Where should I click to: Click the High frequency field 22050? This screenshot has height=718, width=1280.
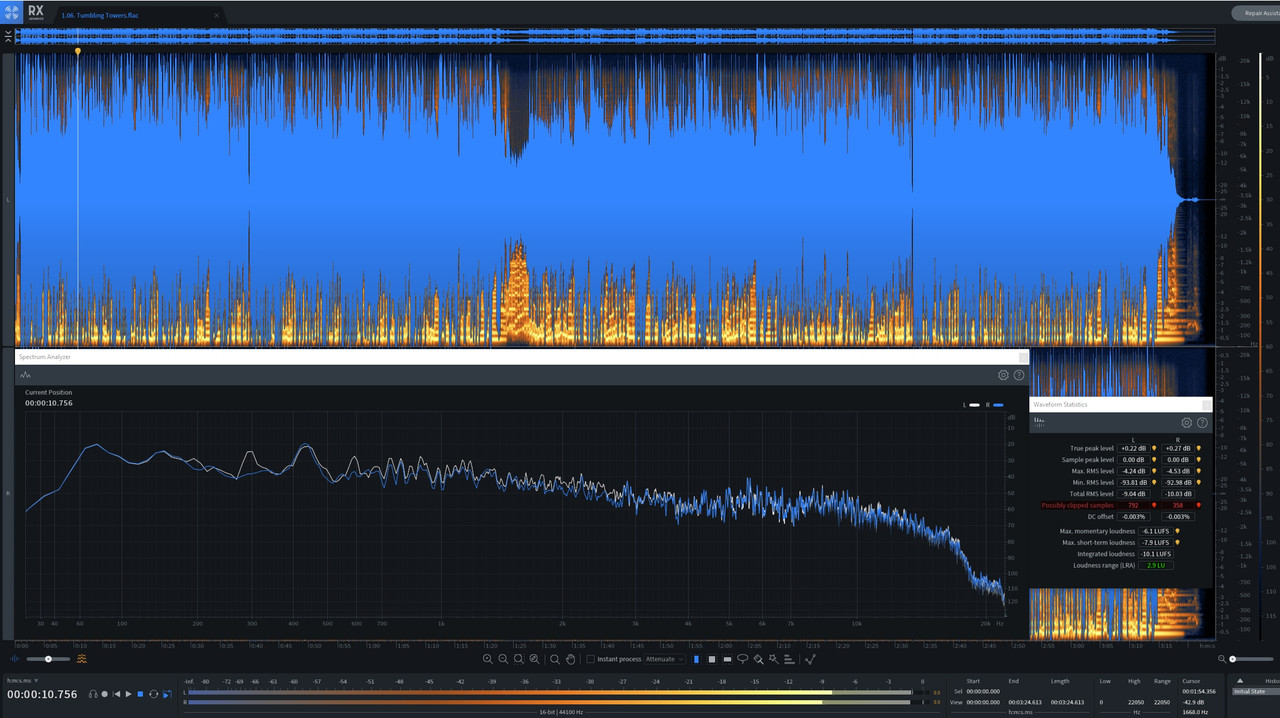(1134, 702)
